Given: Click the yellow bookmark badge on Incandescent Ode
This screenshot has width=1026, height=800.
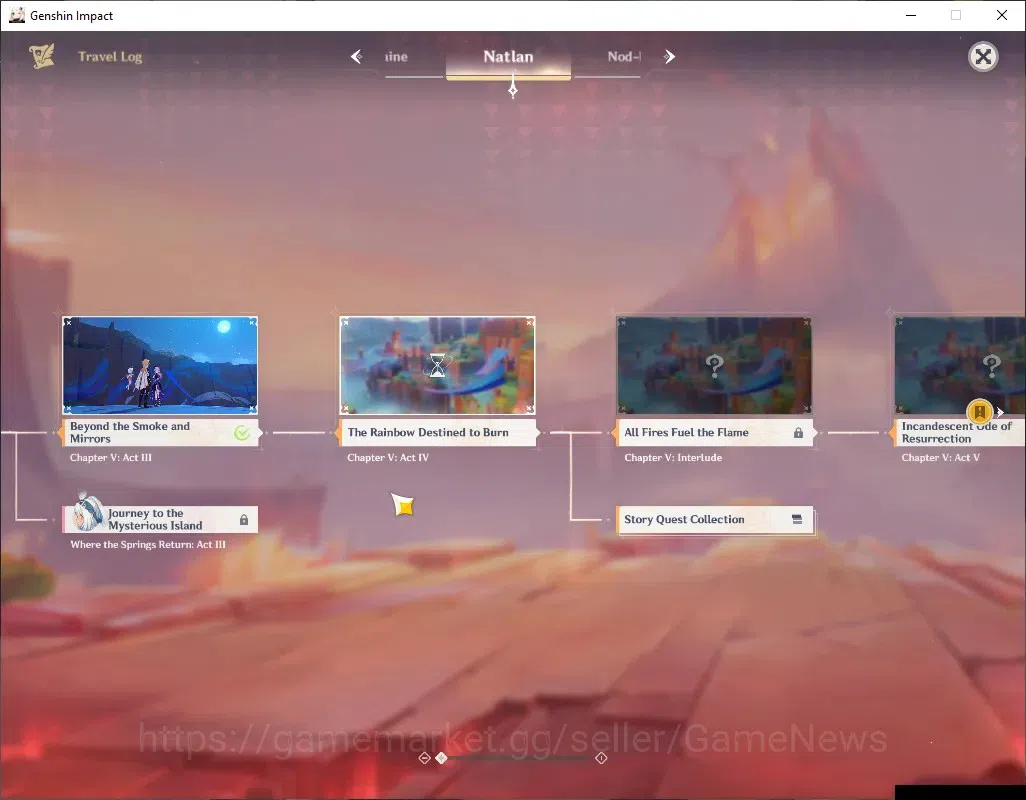Looking at the screenshot, I should [980, 411].
